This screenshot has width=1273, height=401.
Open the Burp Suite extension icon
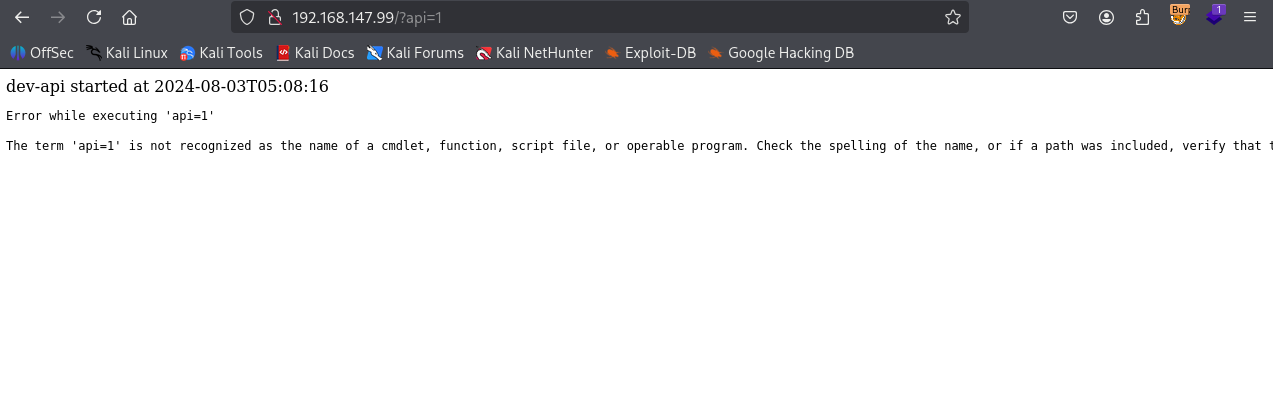[1179, 16]
